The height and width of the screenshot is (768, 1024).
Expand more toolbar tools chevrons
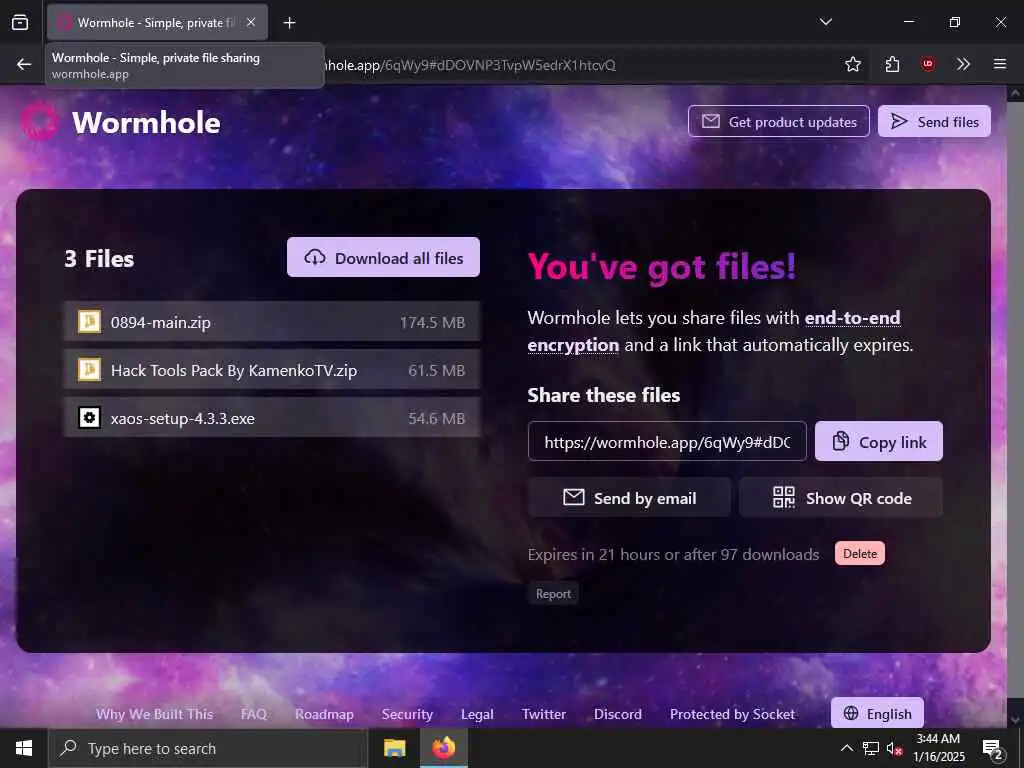point(963,64)
